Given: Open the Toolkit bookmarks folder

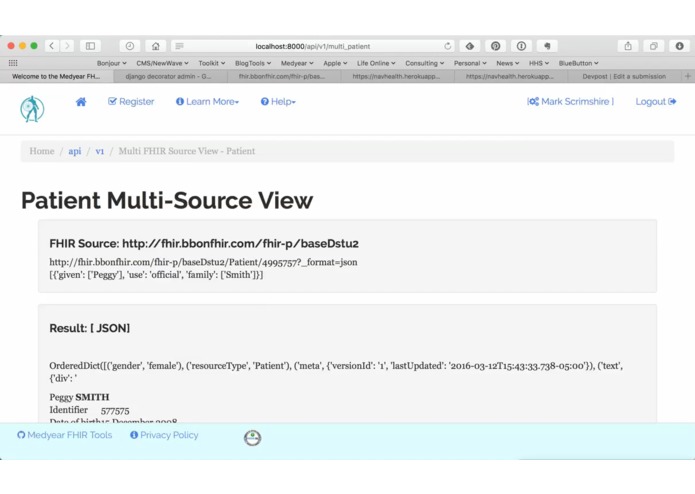Looking at the screenshot, I should (211, 63).
